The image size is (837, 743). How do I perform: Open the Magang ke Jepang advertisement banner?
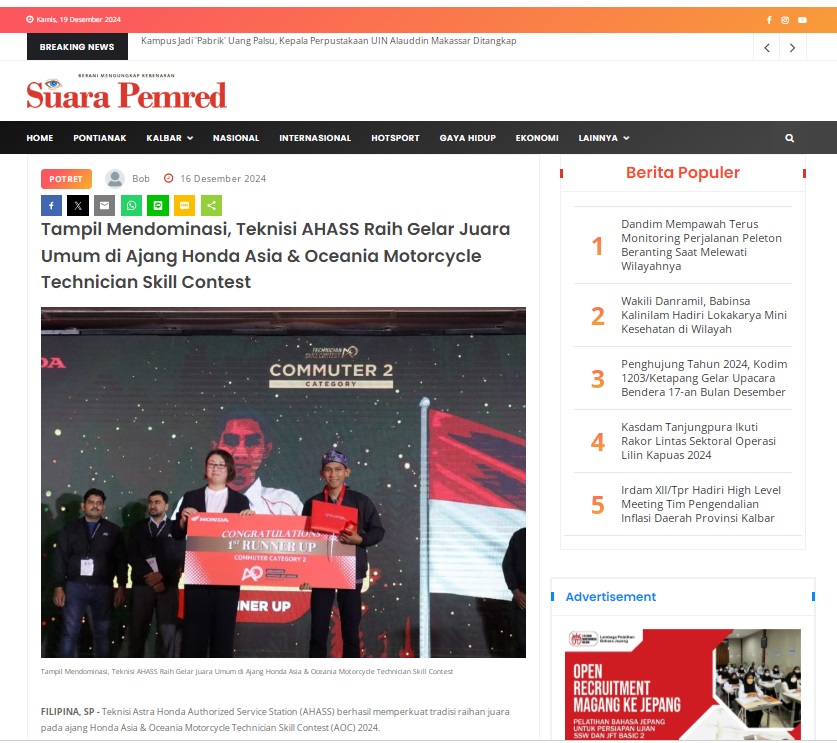pyautogui.click(x=683, y=685)
